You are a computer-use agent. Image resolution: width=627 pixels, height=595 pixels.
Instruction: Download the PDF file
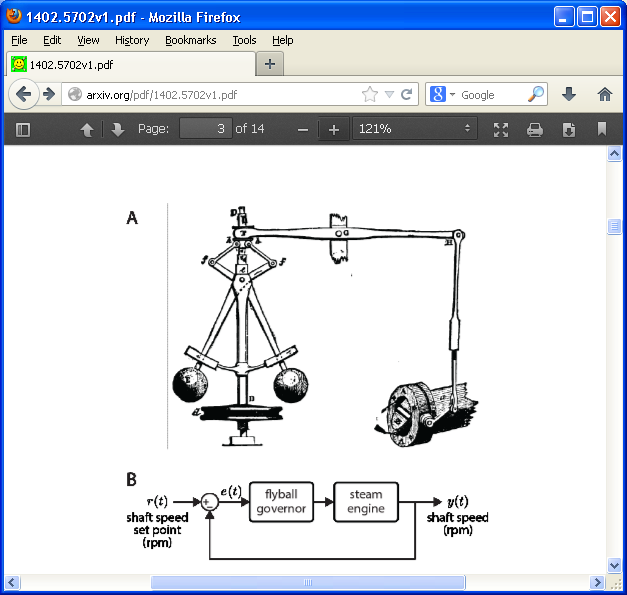tap(568, 129)
